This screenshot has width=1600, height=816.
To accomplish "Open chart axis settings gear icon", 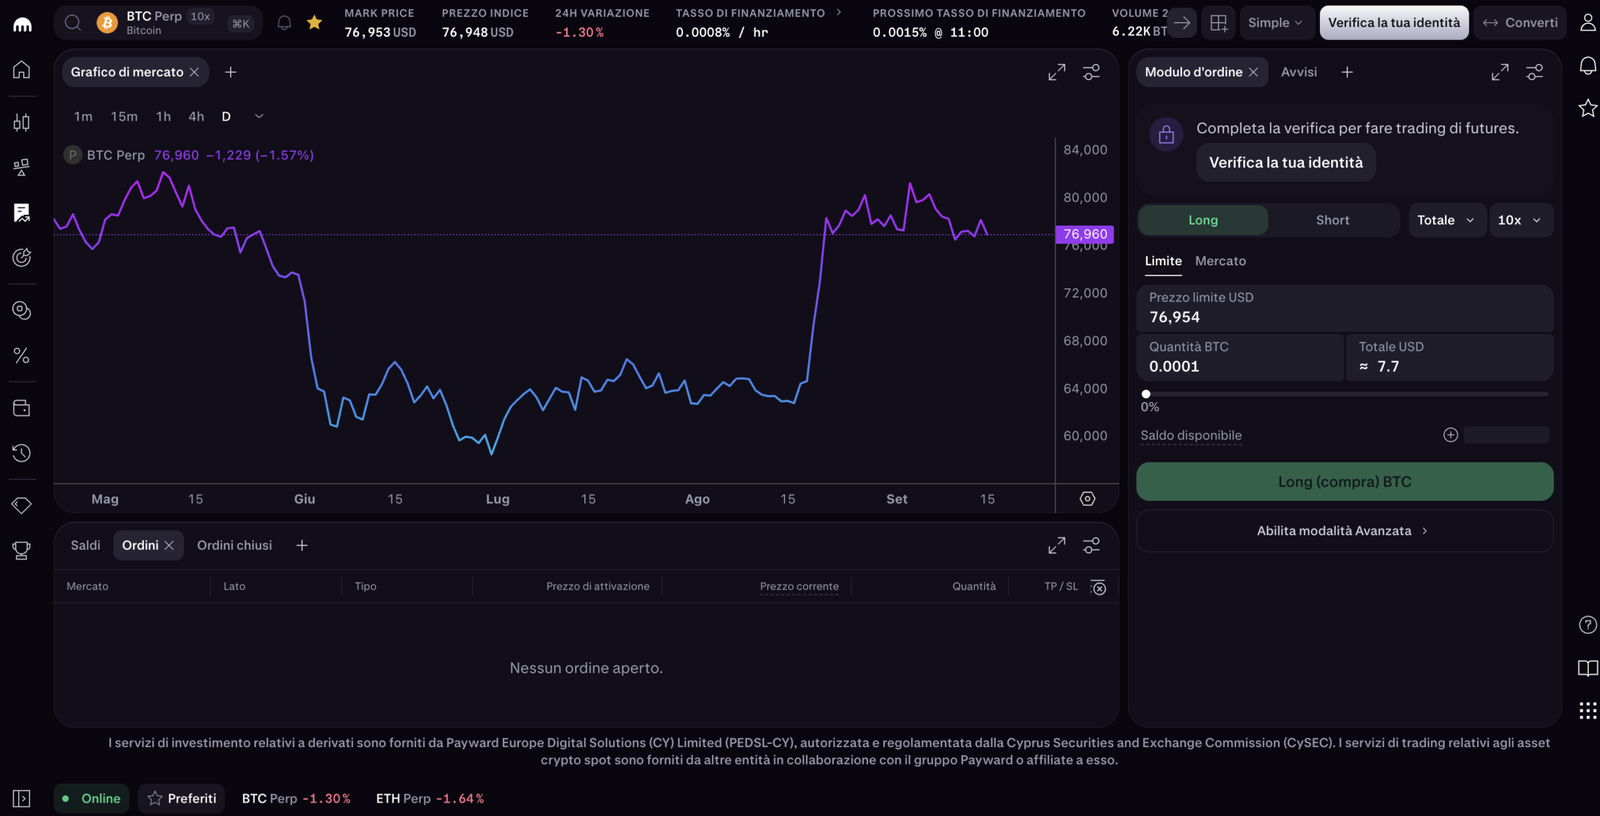I will (1088, 499).
